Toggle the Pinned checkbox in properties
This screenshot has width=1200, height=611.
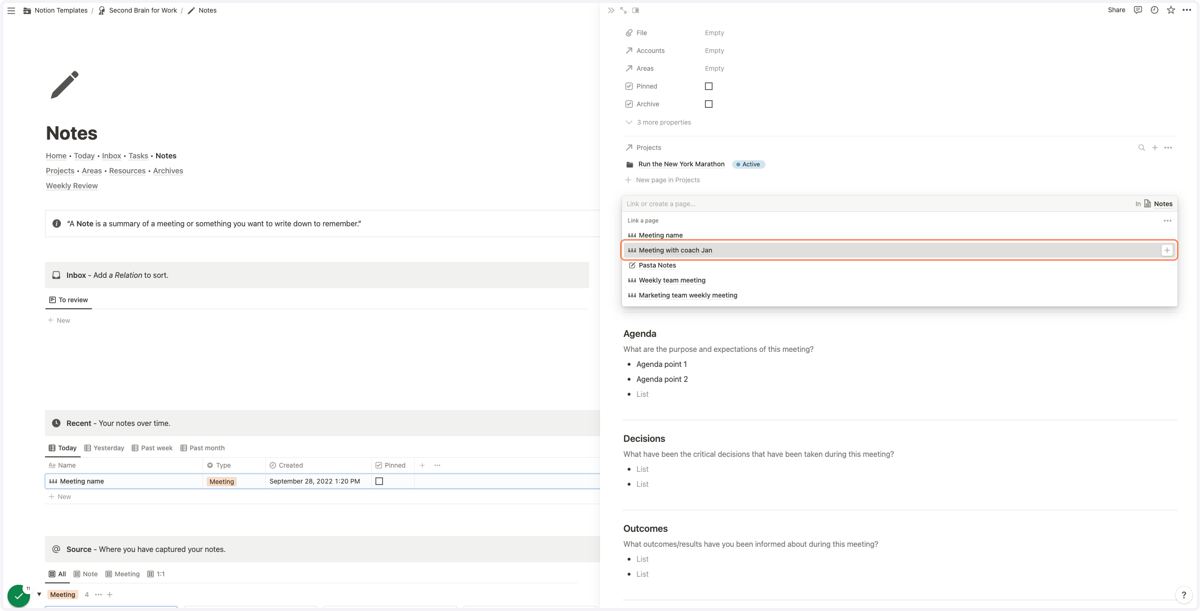709,86
